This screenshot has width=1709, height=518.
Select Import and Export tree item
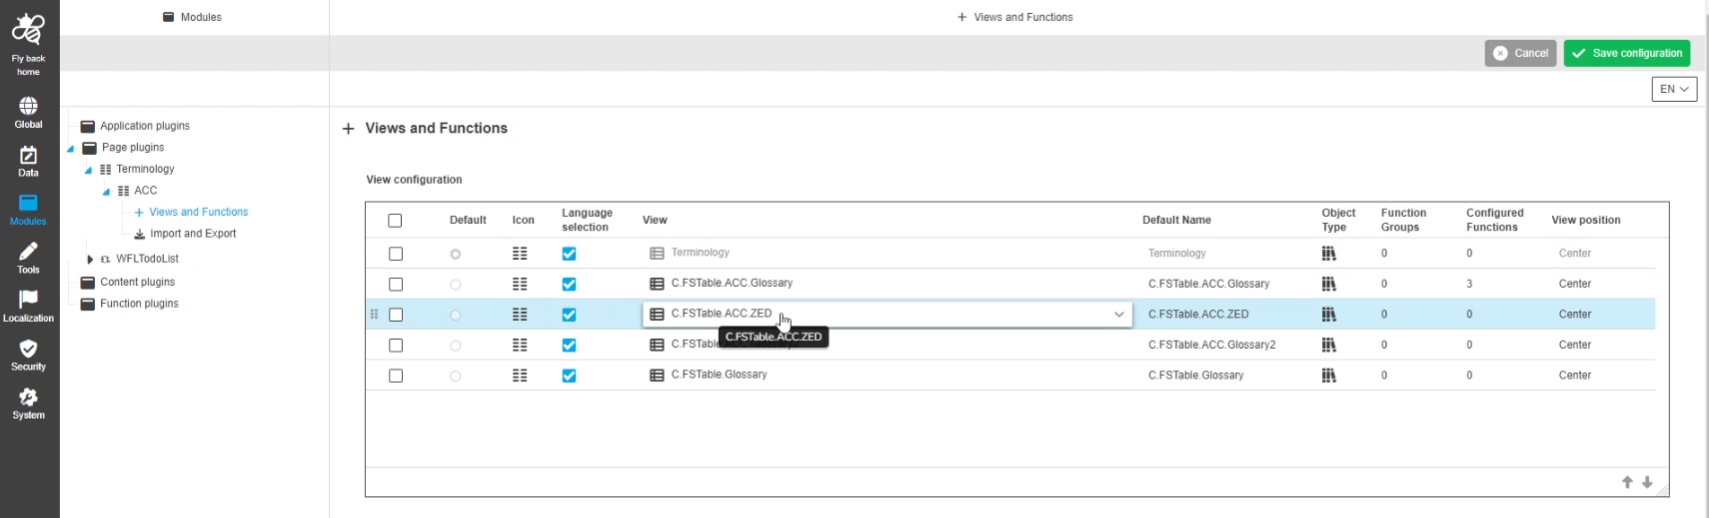click(x=193, y=234)
